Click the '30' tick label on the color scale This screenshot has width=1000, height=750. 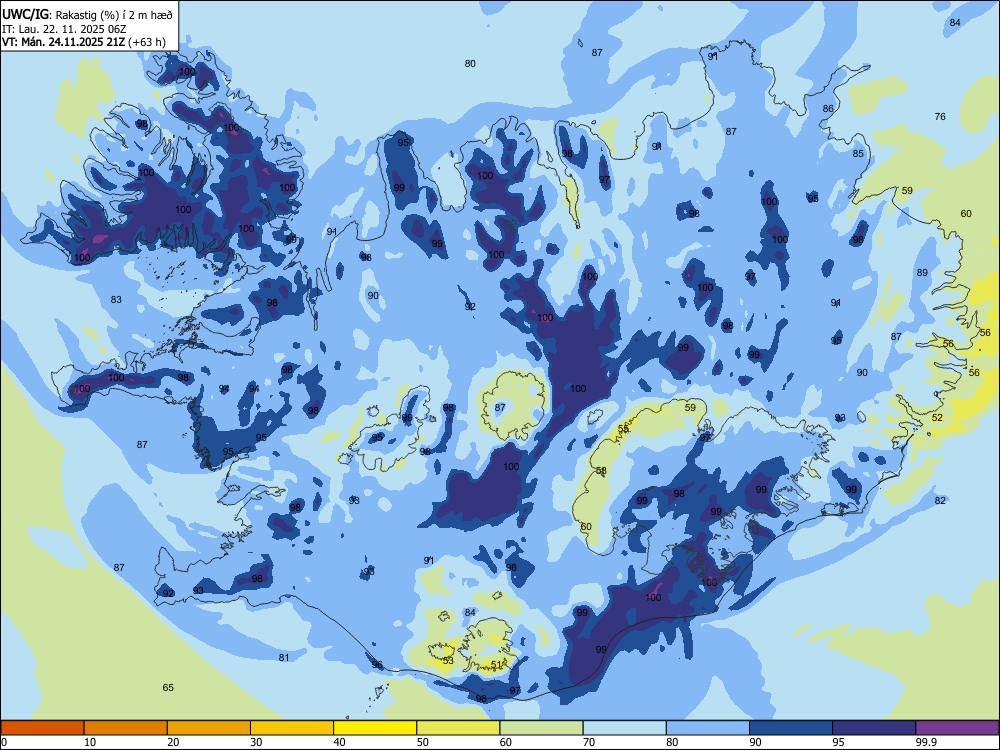[x=256, y=742]
